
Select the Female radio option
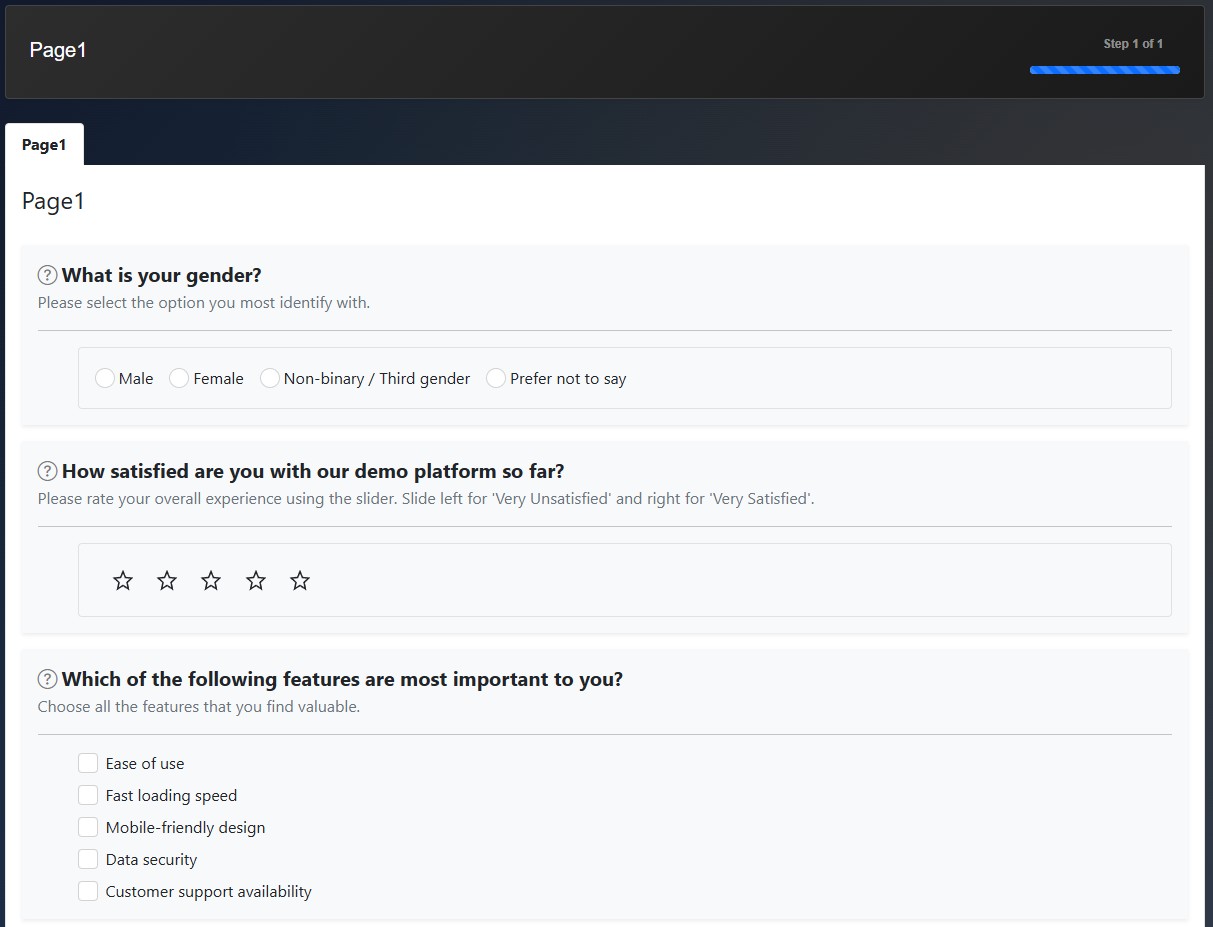point(179,378)
